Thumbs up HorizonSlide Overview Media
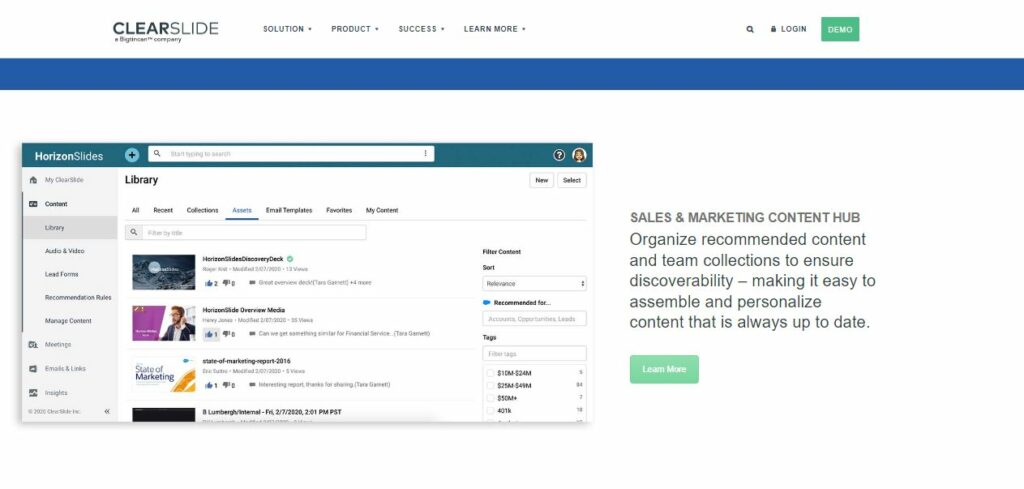Screen dimensions: 1024x489 click(x=210, y=334)
